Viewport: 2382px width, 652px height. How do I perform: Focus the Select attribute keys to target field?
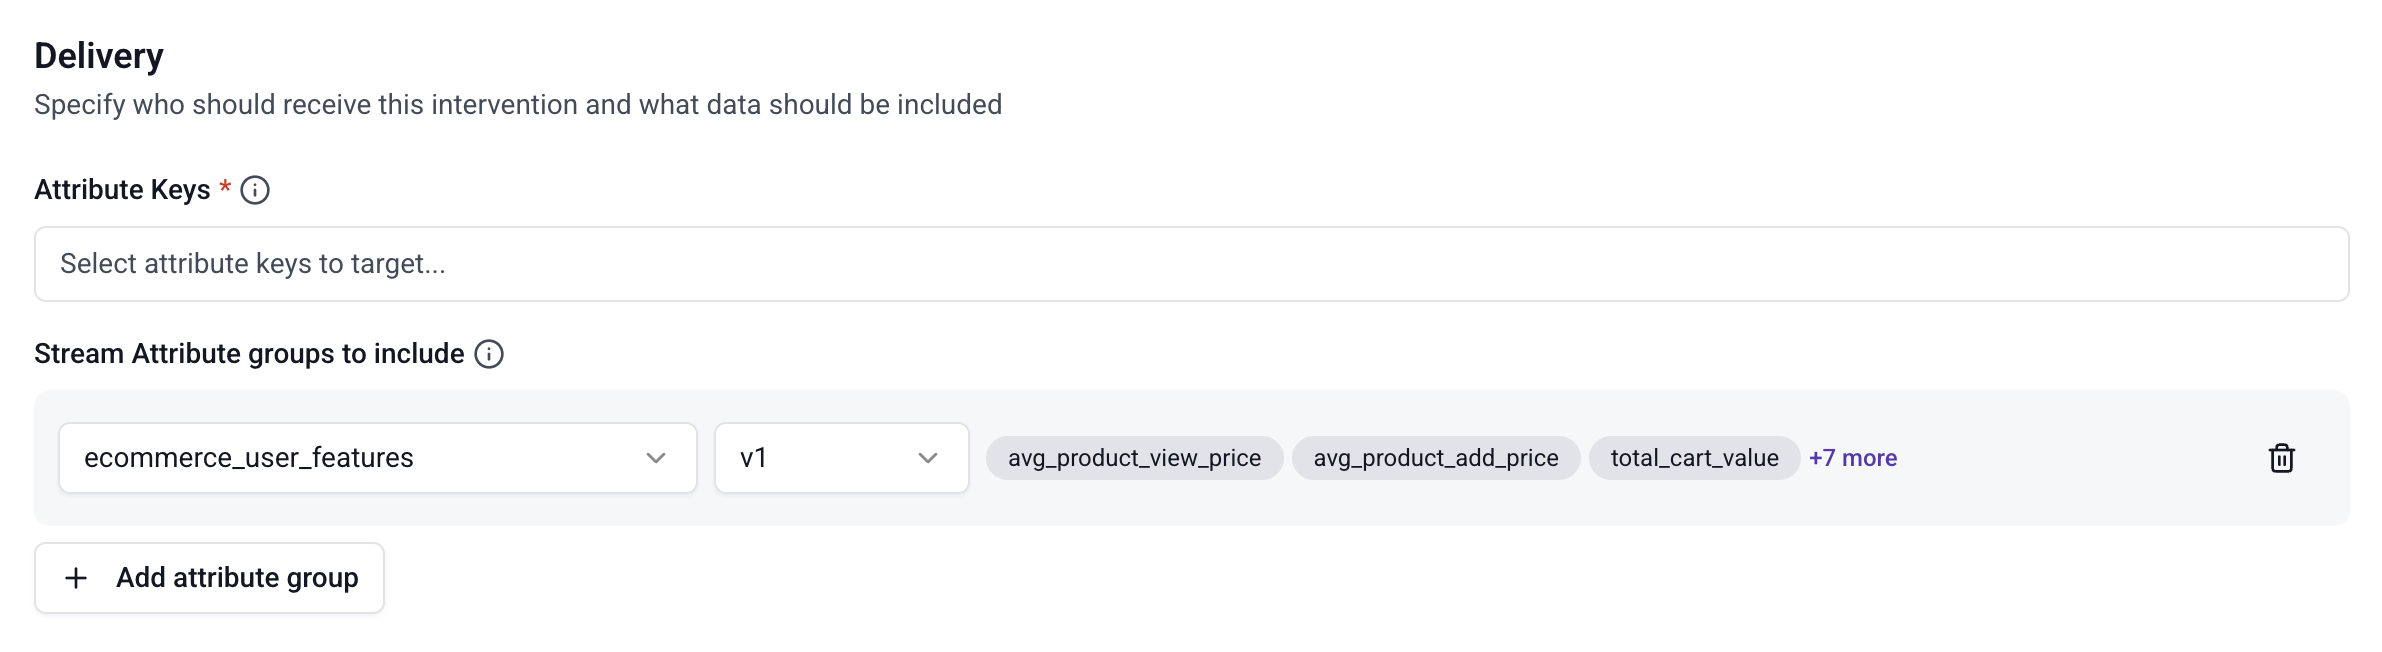click(x=1190, y=264)
